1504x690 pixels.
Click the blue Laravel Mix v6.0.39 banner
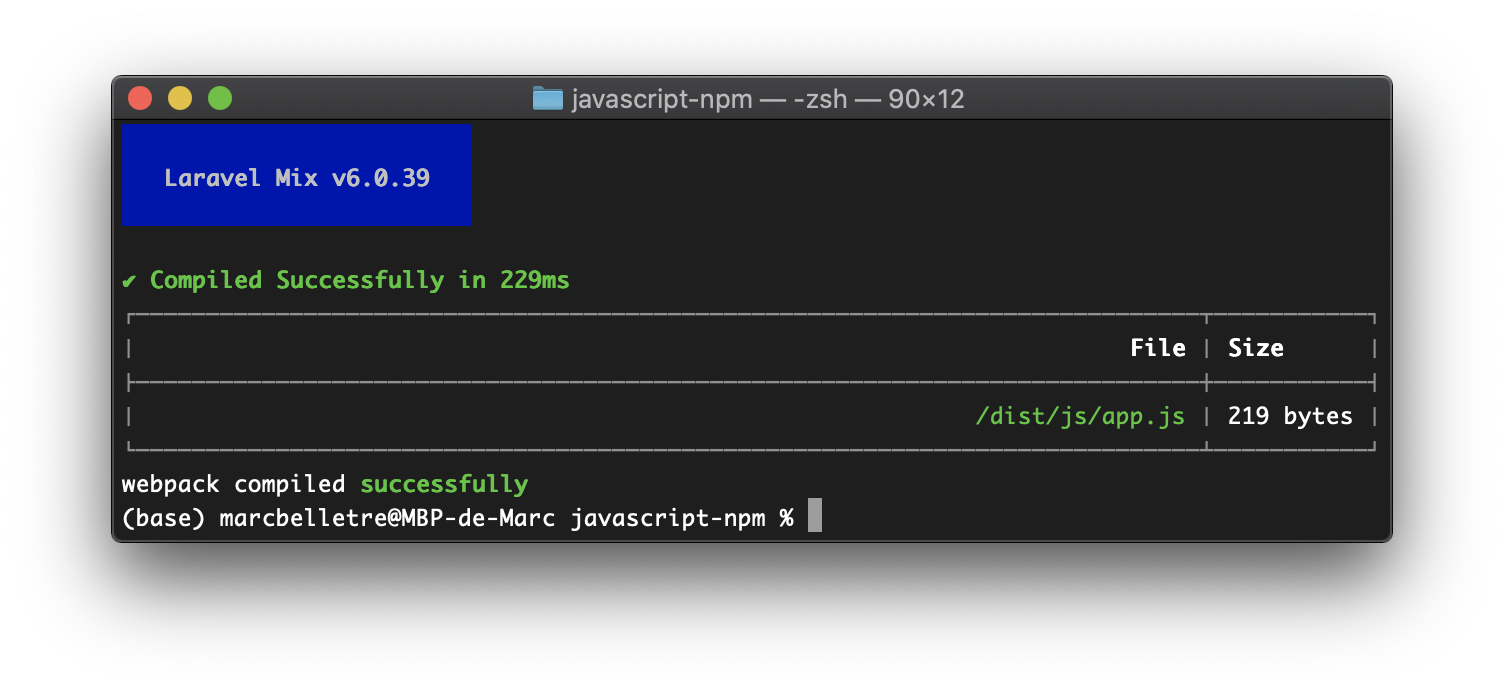296,175
